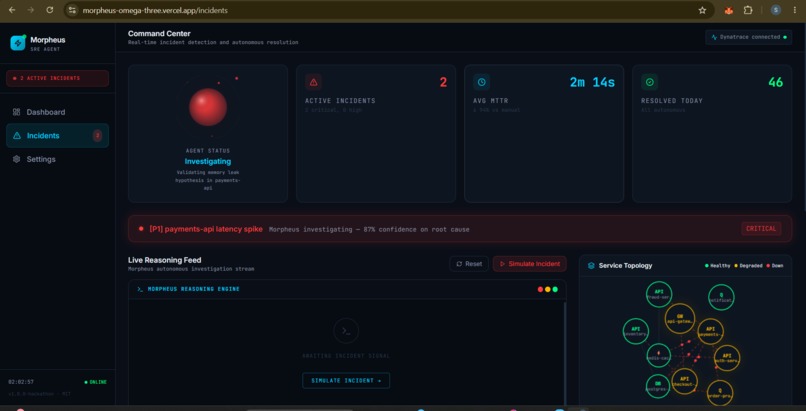The width and height of the screenshot is (806, 411).
Task: Click the Dynatrace connected status badge
Action: point(748,37)
